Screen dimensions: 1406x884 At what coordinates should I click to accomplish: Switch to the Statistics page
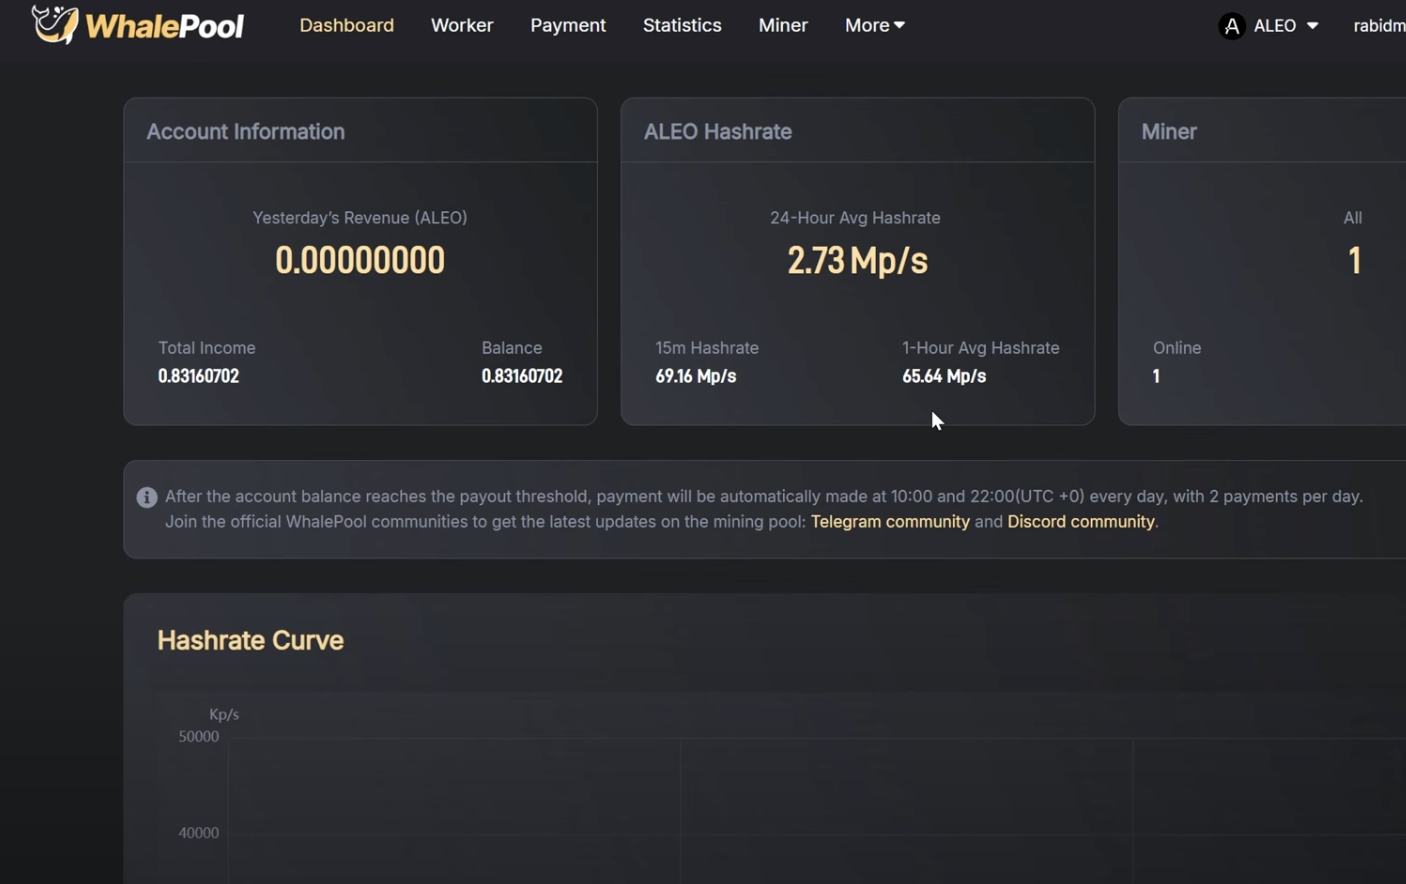[682, 25]
